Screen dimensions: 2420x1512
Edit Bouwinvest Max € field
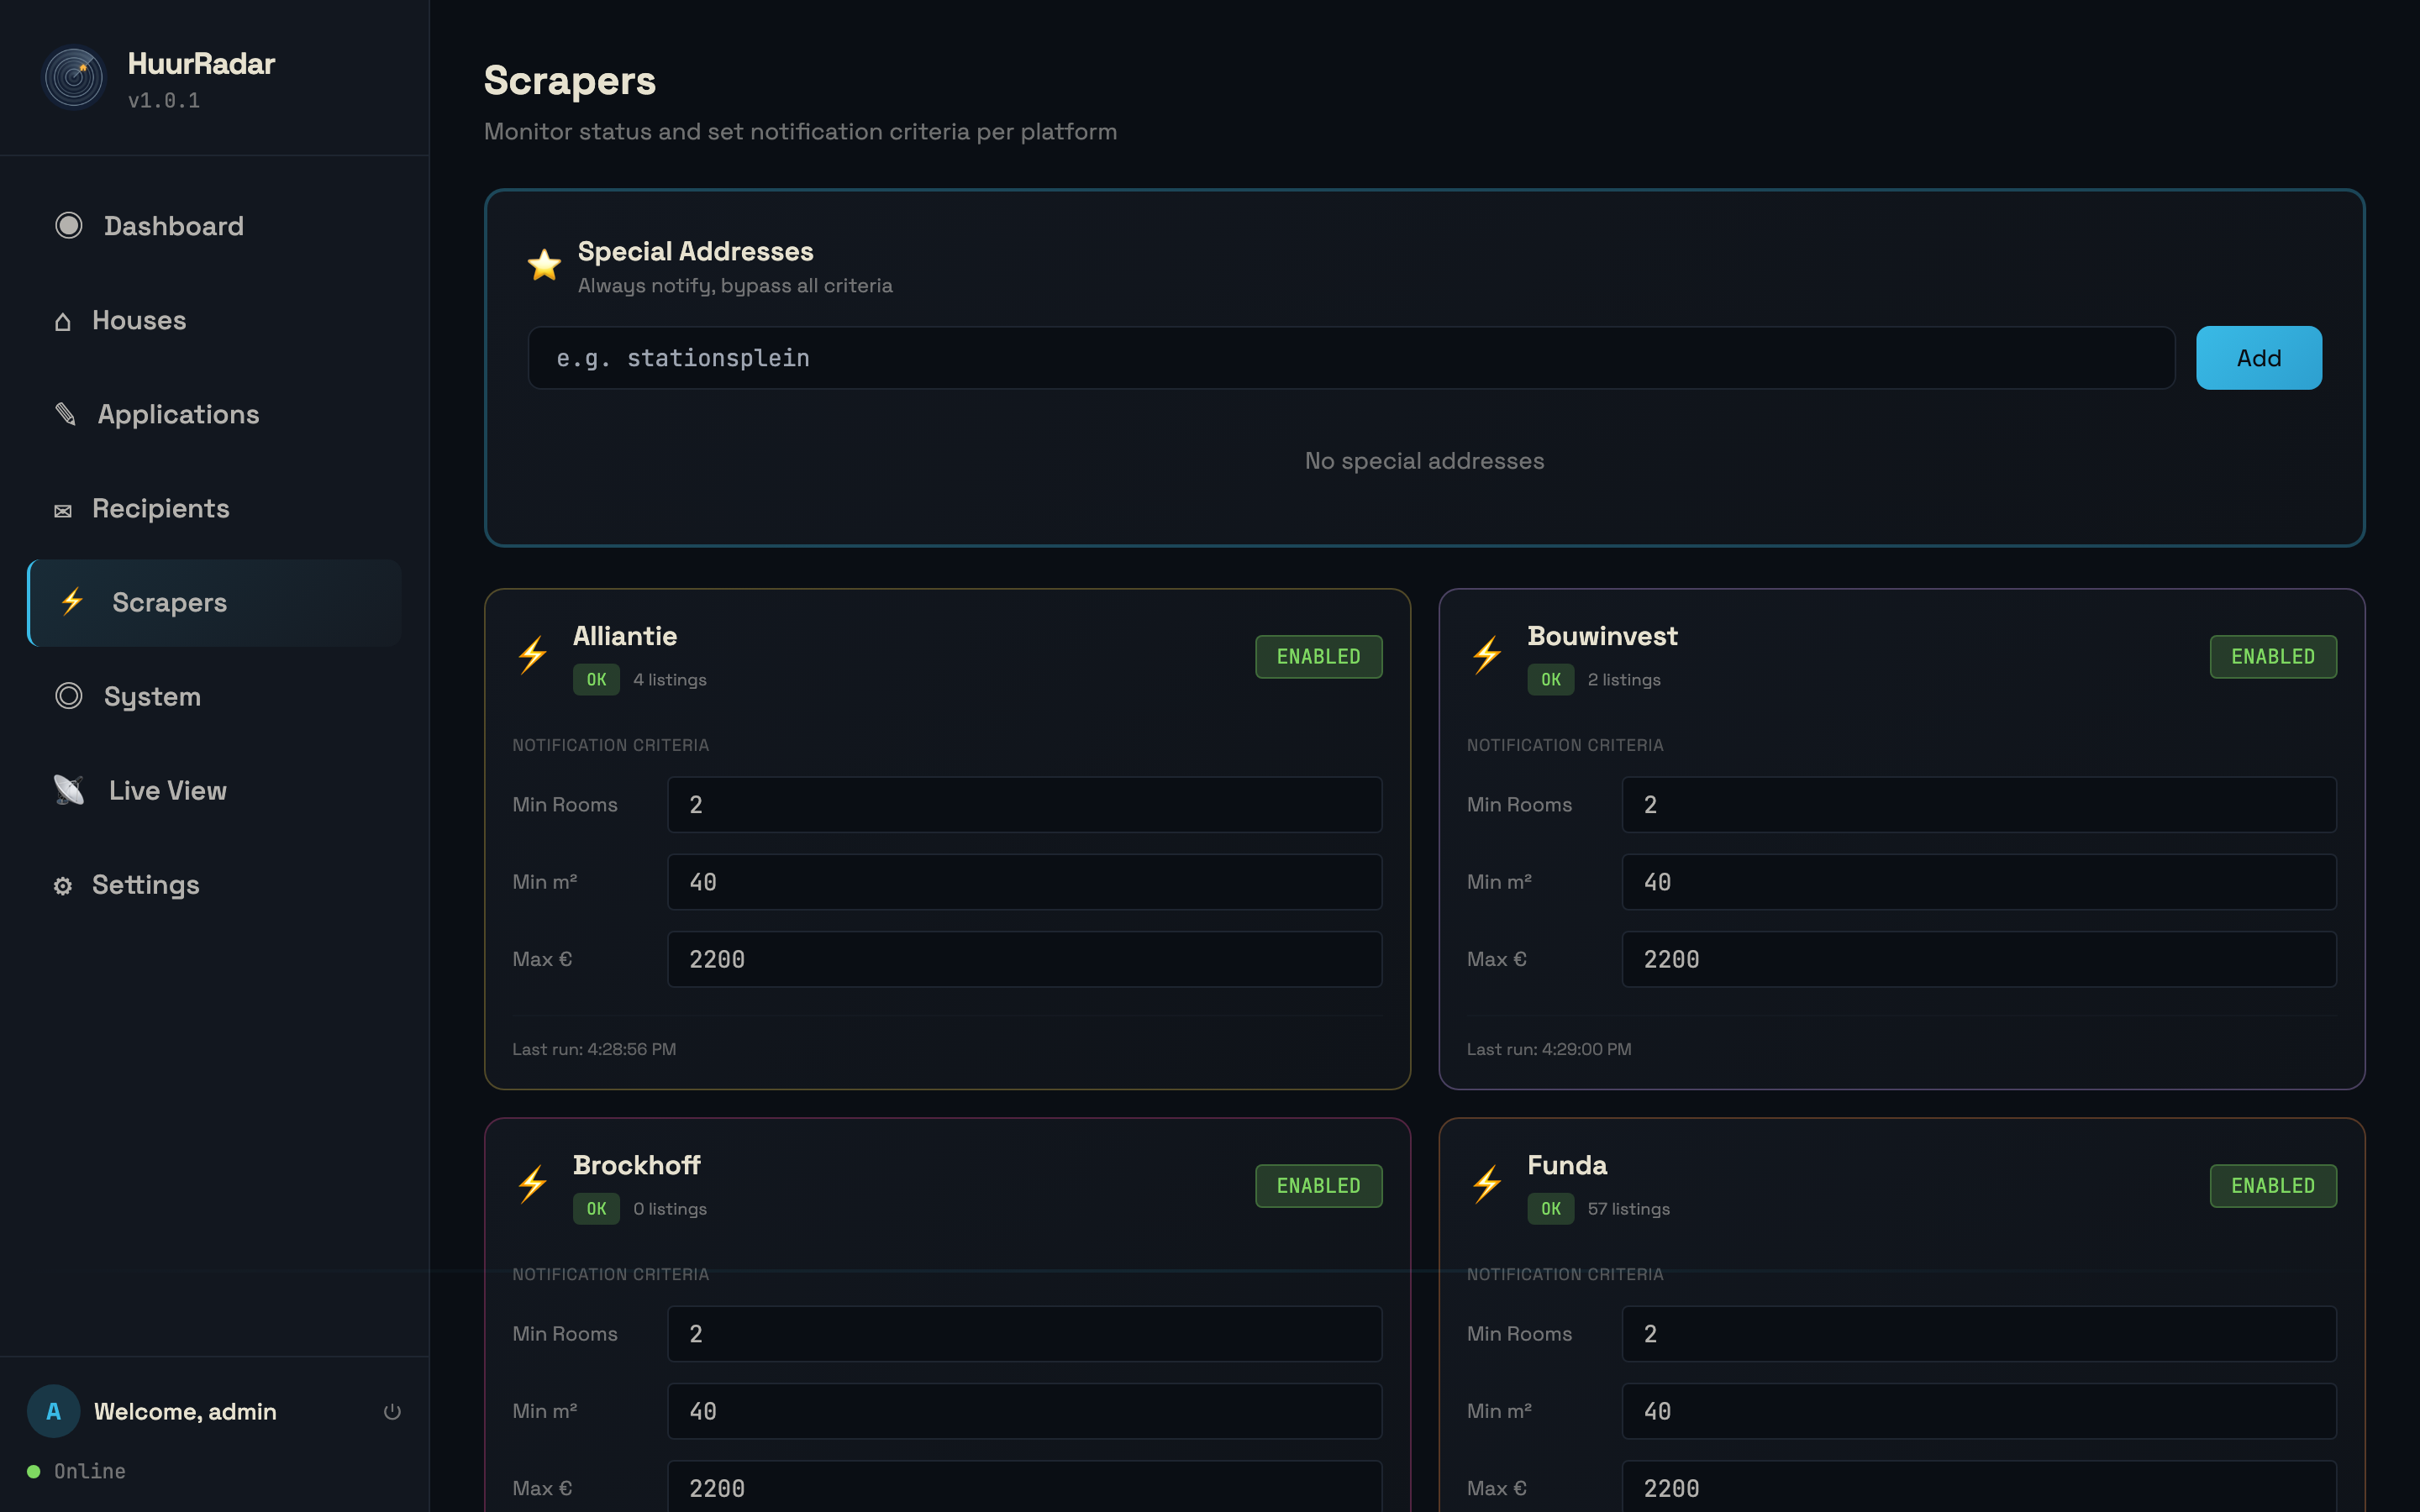(x=1978, y=959)
